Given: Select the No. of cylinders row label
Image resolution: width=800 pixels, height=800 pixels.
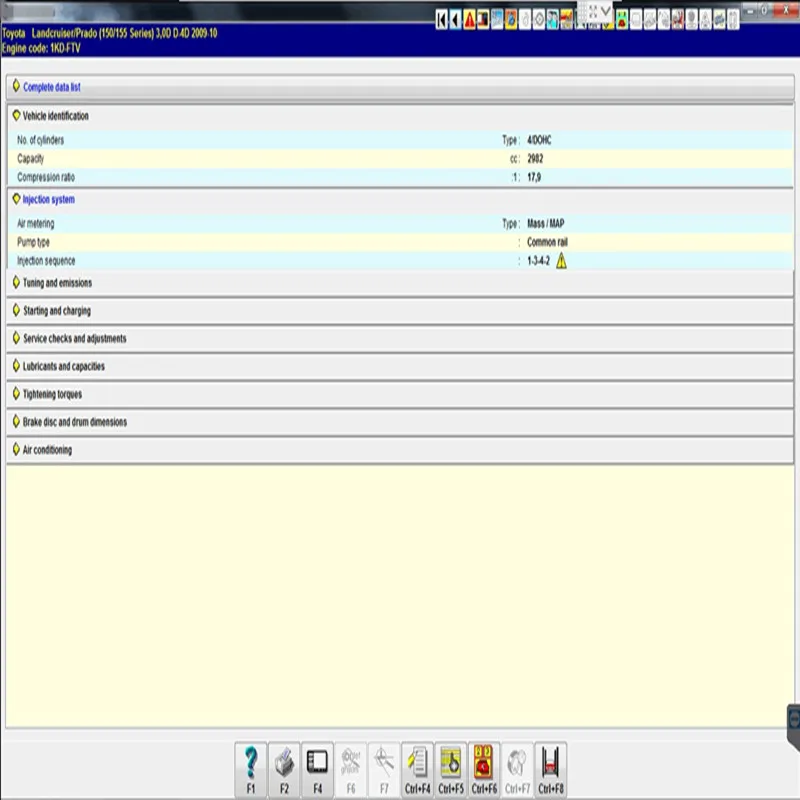Looking at the screenshot, I should (x=40, y=140).
